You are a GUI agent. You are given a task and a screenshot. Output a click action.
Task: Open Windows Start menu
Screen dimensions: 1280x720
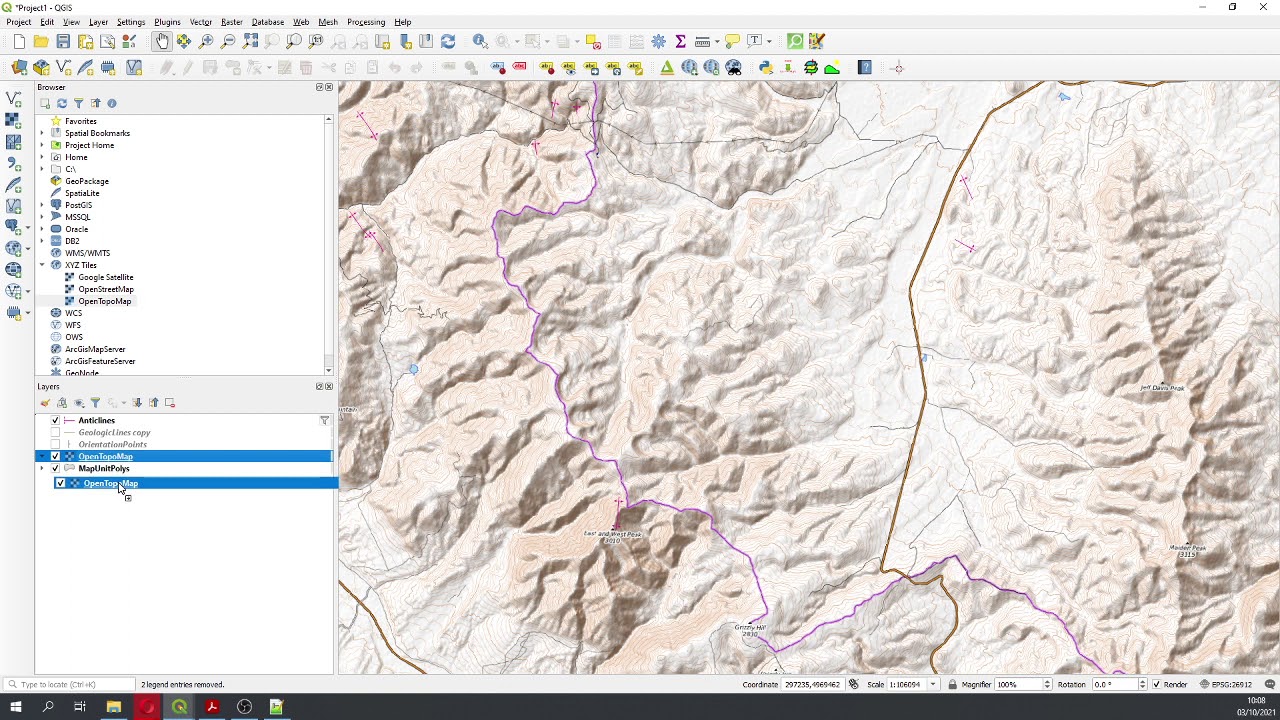tap(15, 707)
